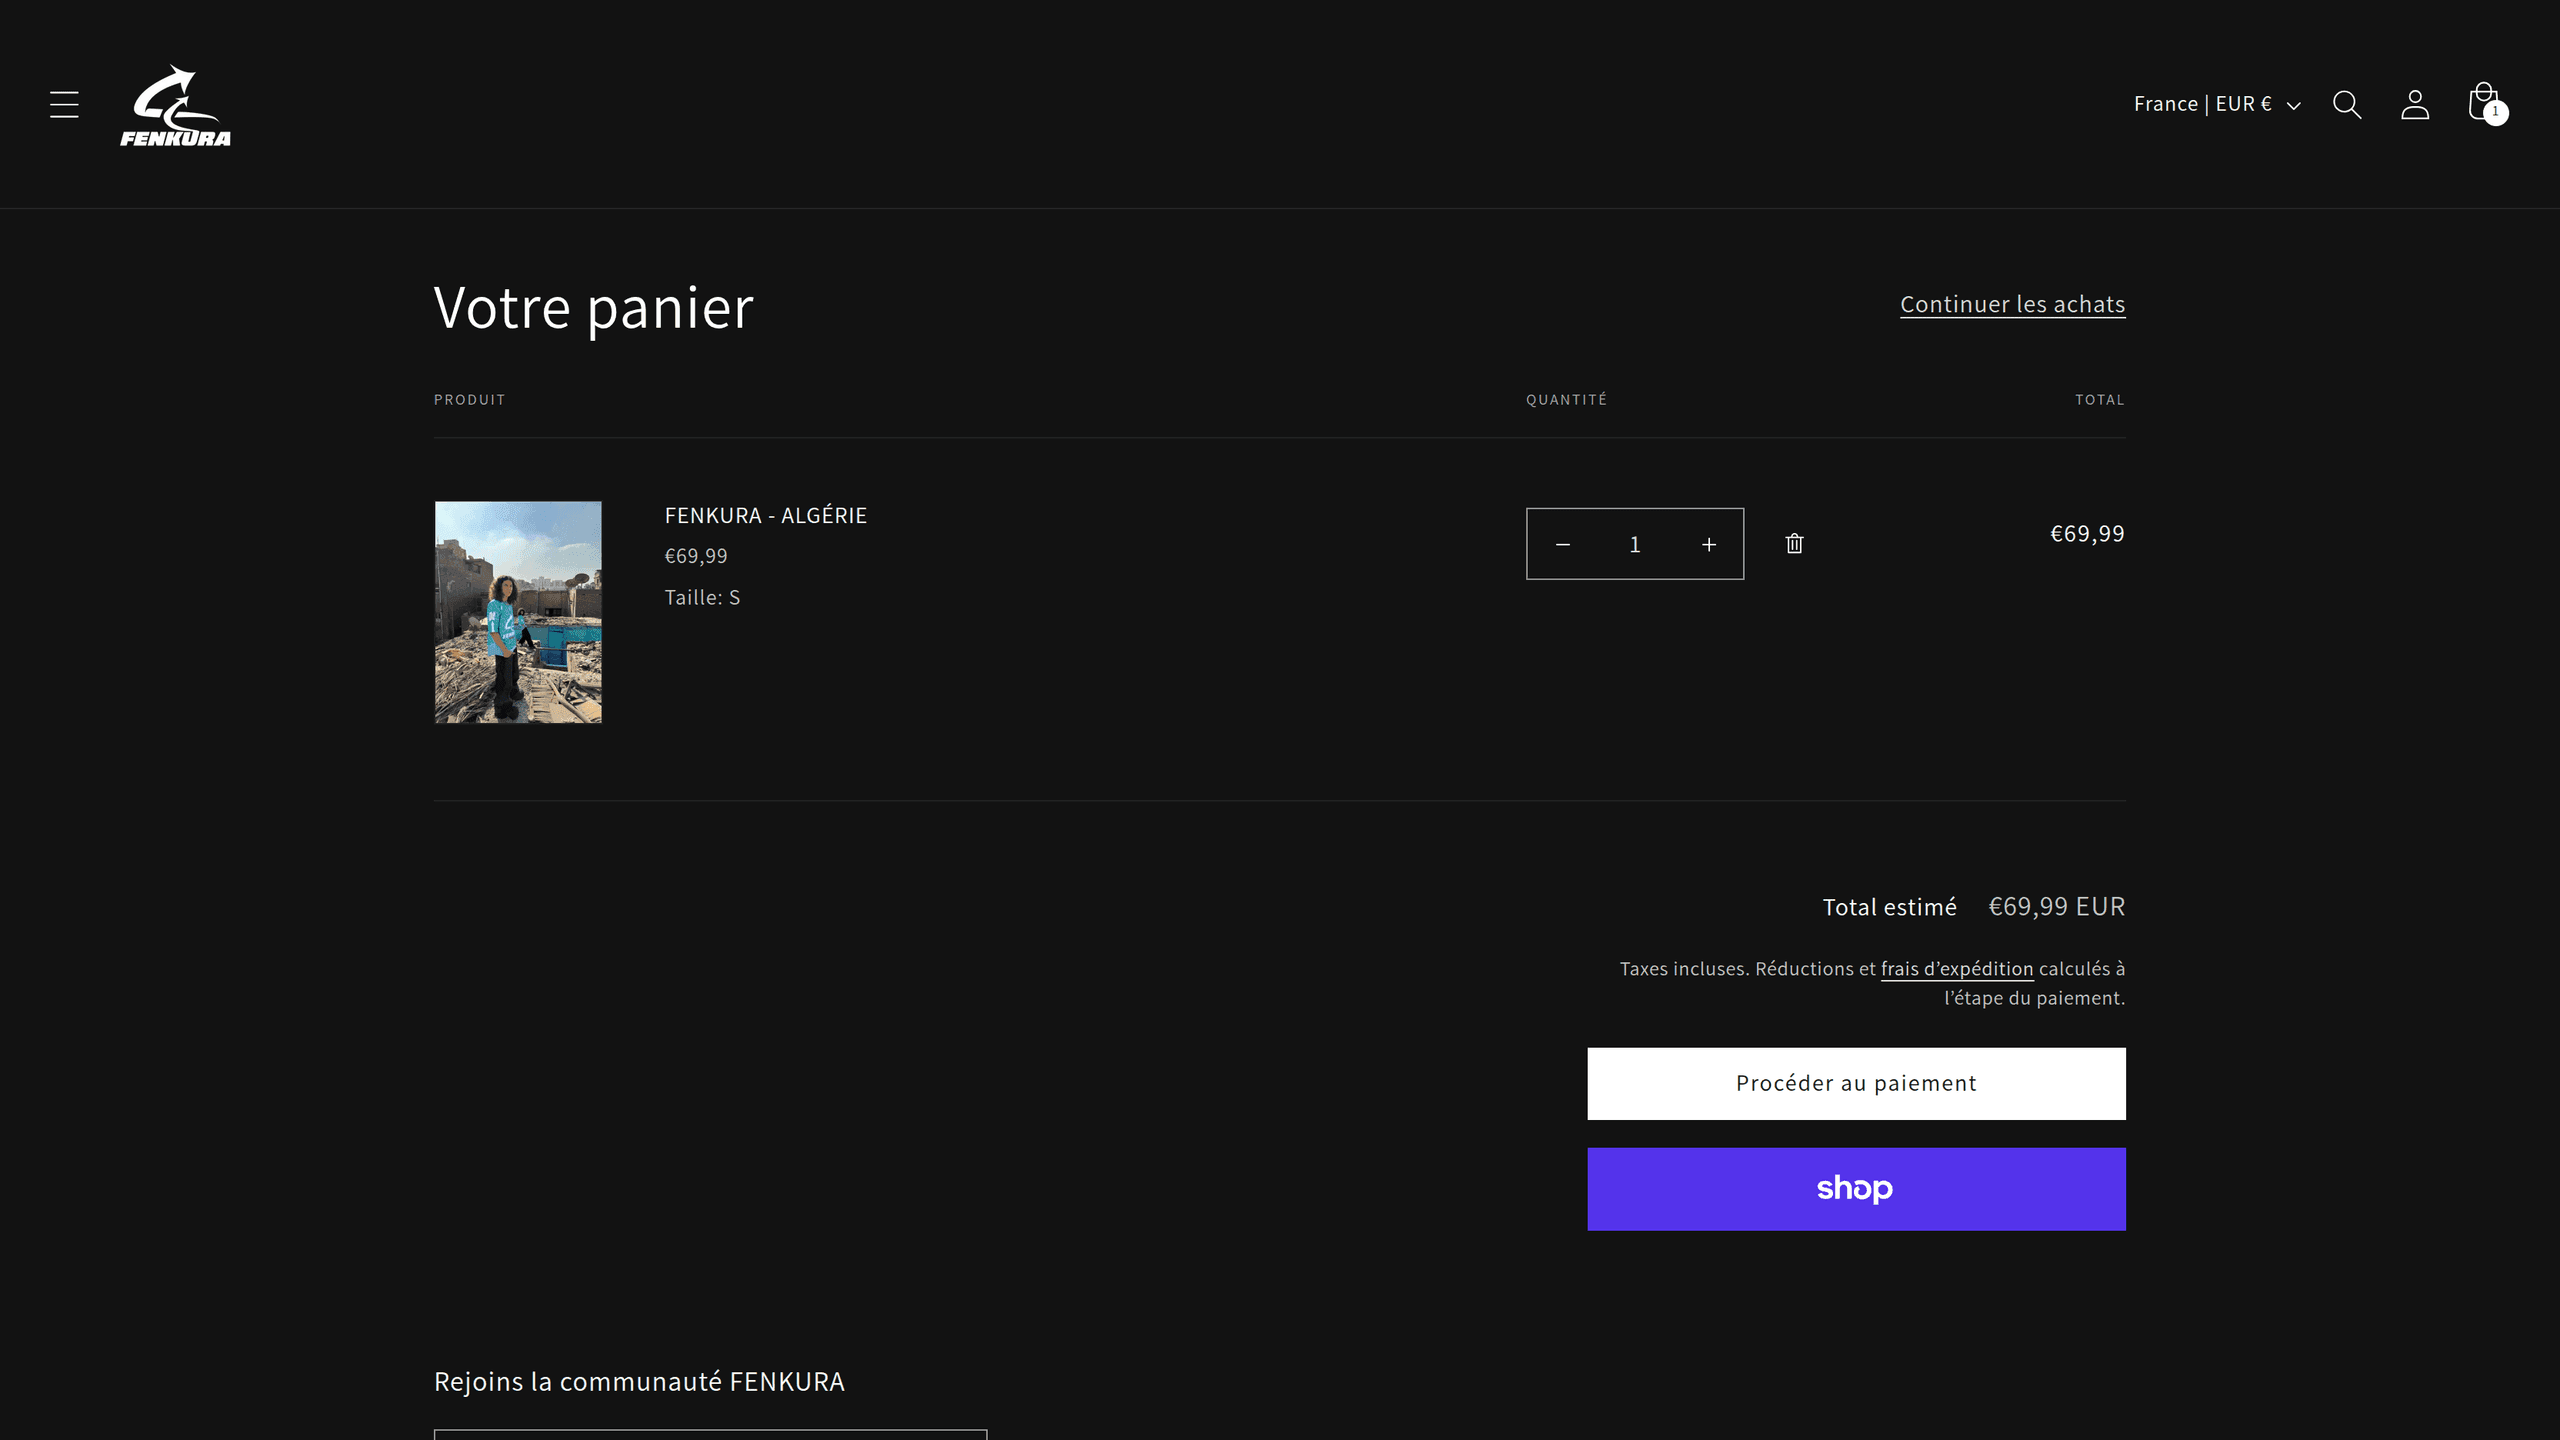The height and width of the screenshot is (1440, 2560).
Task: Pay with the purple Shop button
Action: pyautogui.click(x=1857, y=1189)
